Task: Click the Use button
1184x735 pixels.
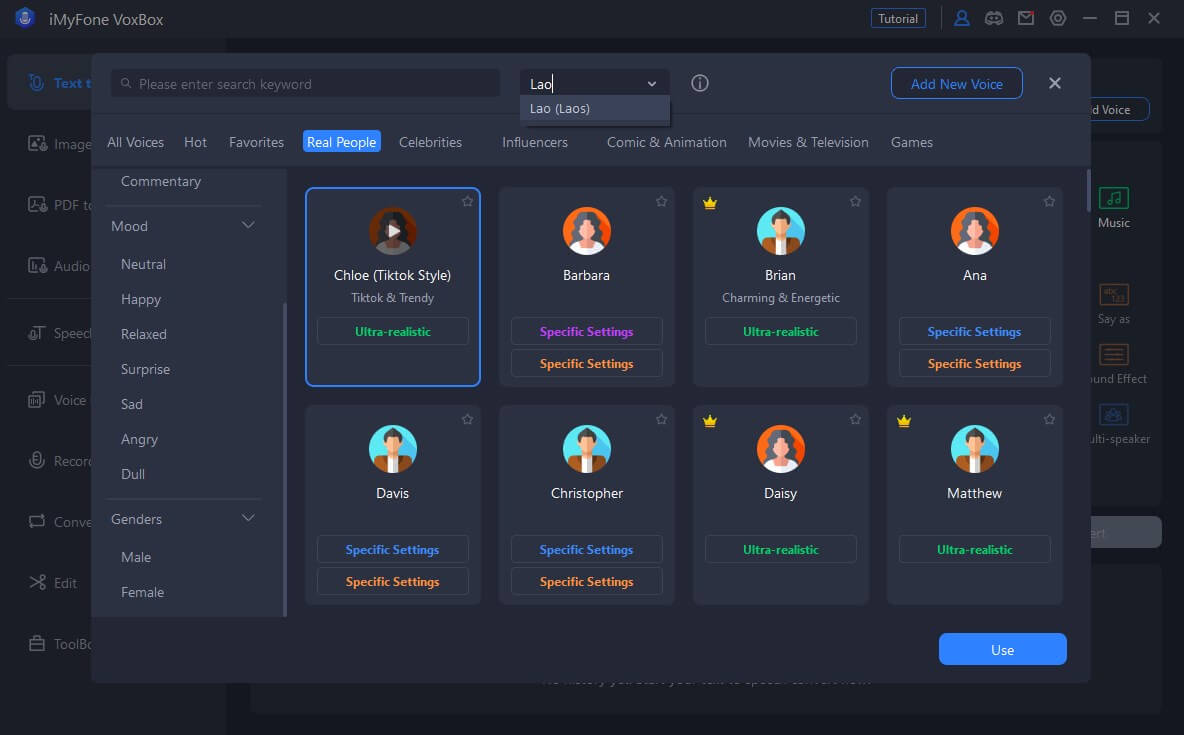Action: pos(1003,650)
